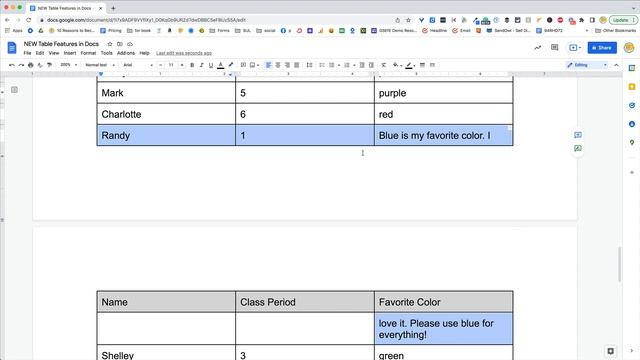Increase the font size
Viewport: 640px width, 360px height.
tap(182, 65)
